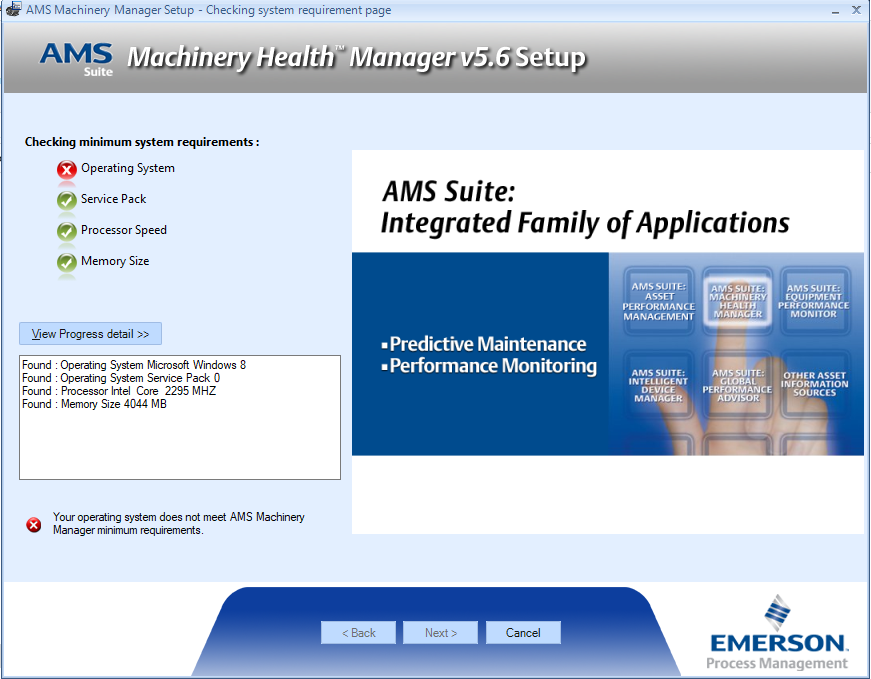Click the green check beside Service Pack
This screenshot has height=679, width=871.
point(67,200)
